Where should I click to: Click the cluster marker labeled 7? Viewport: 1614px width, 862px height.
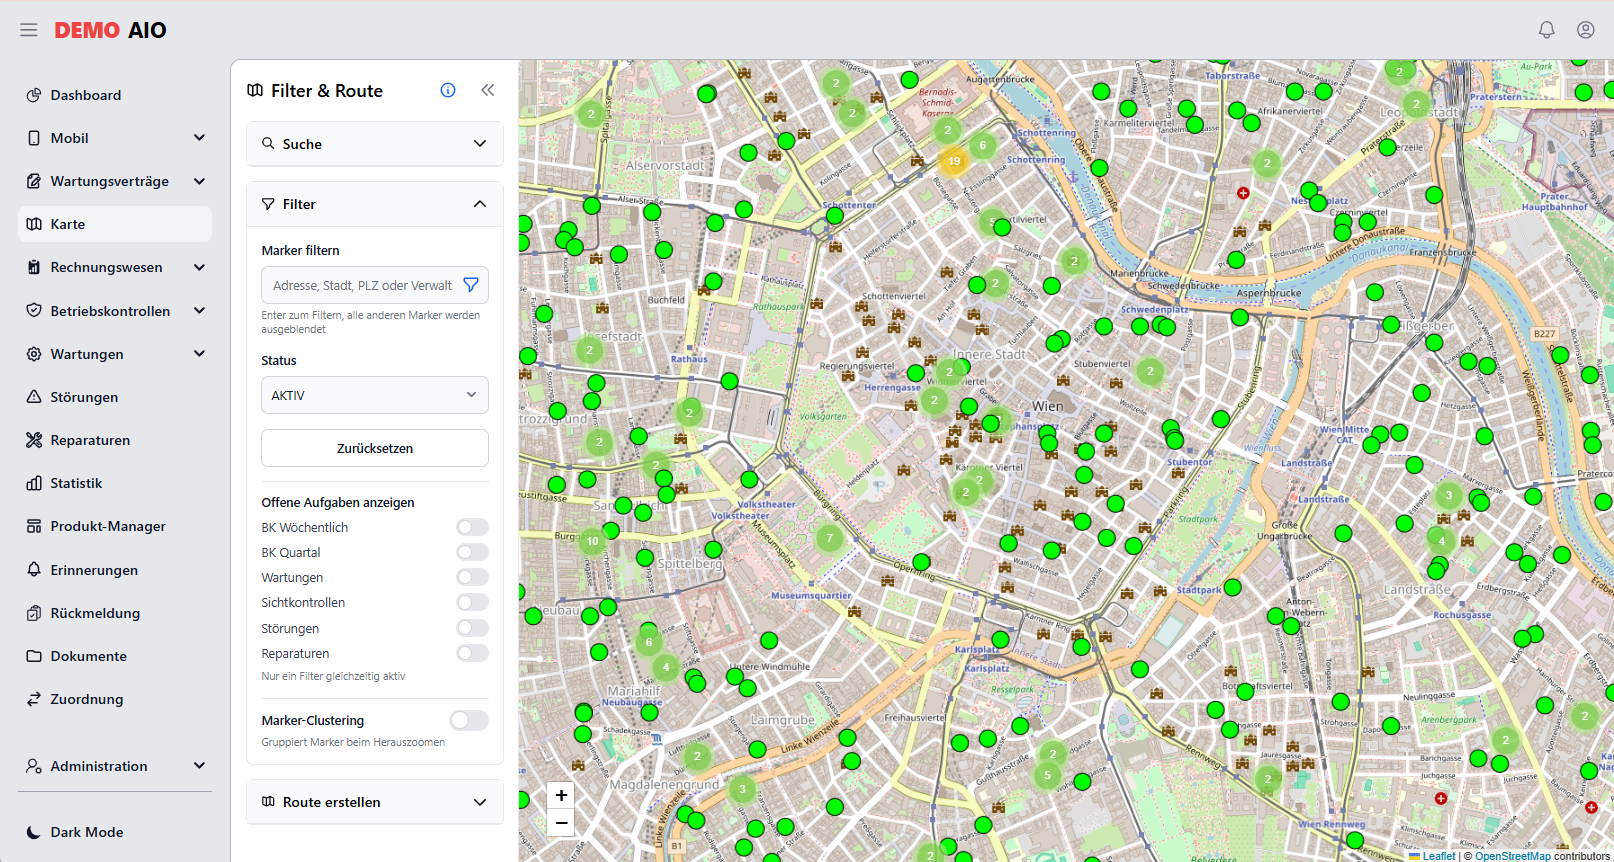pos(828,538)
